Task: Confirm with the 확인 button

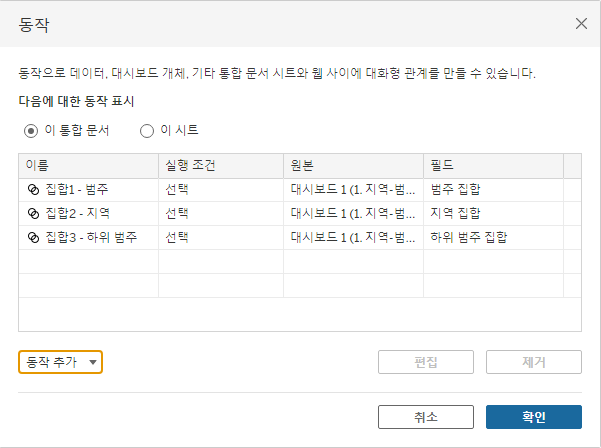Action: coord(534,417)
